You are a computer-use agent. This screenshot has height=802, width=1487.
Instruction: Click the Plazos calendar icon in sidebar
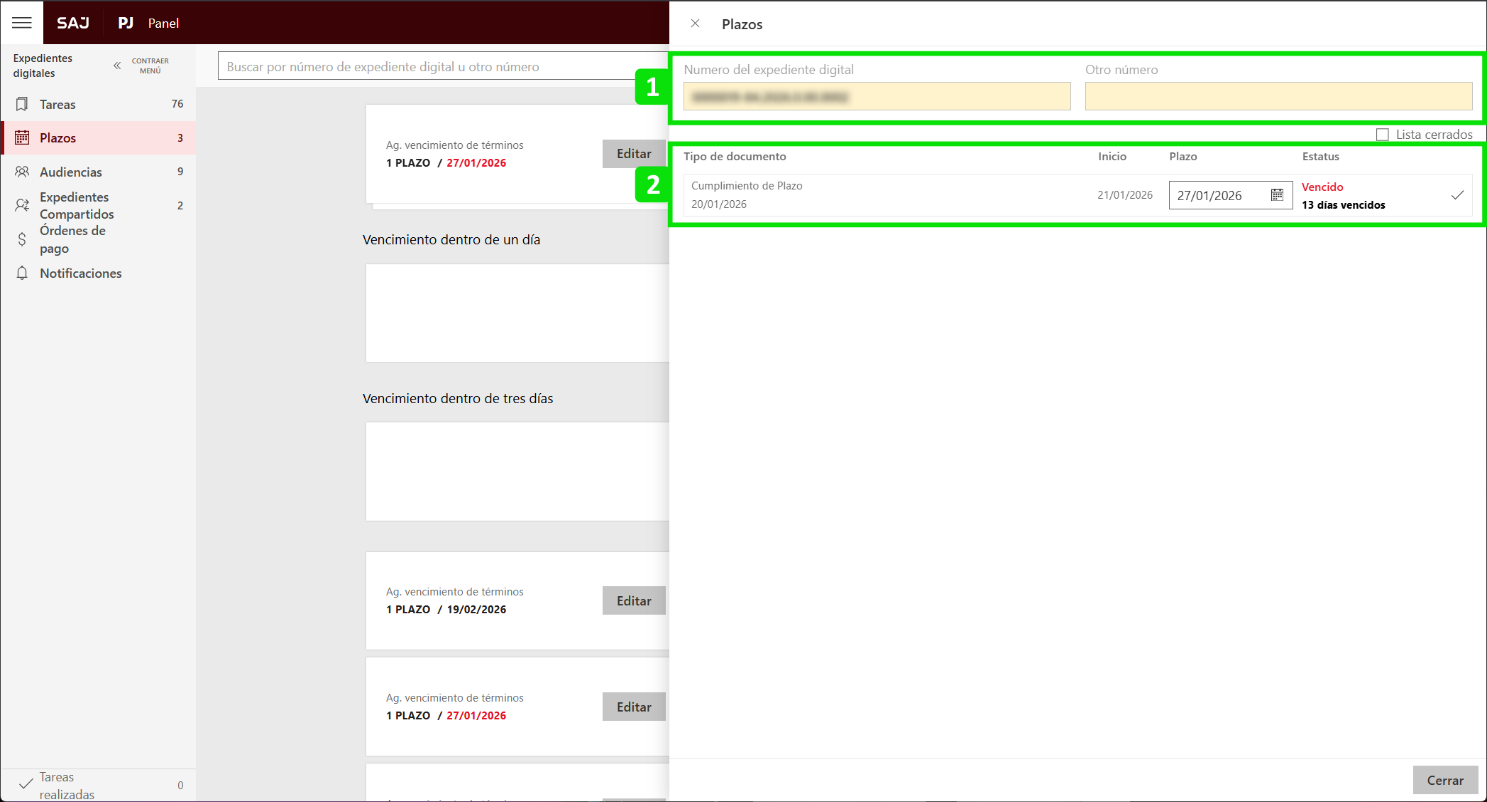22,138
